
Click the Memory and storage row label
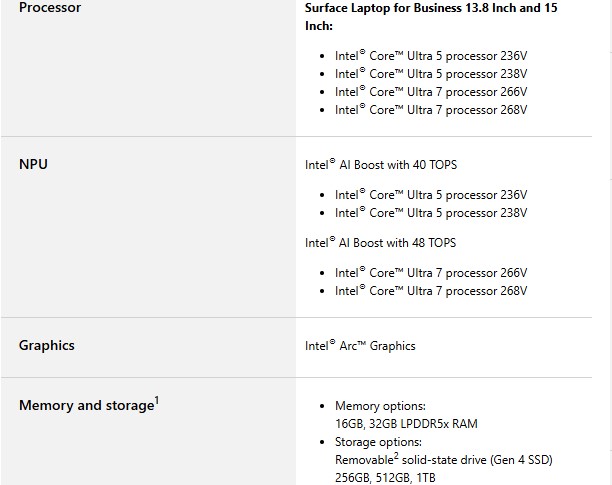[86, 405]
